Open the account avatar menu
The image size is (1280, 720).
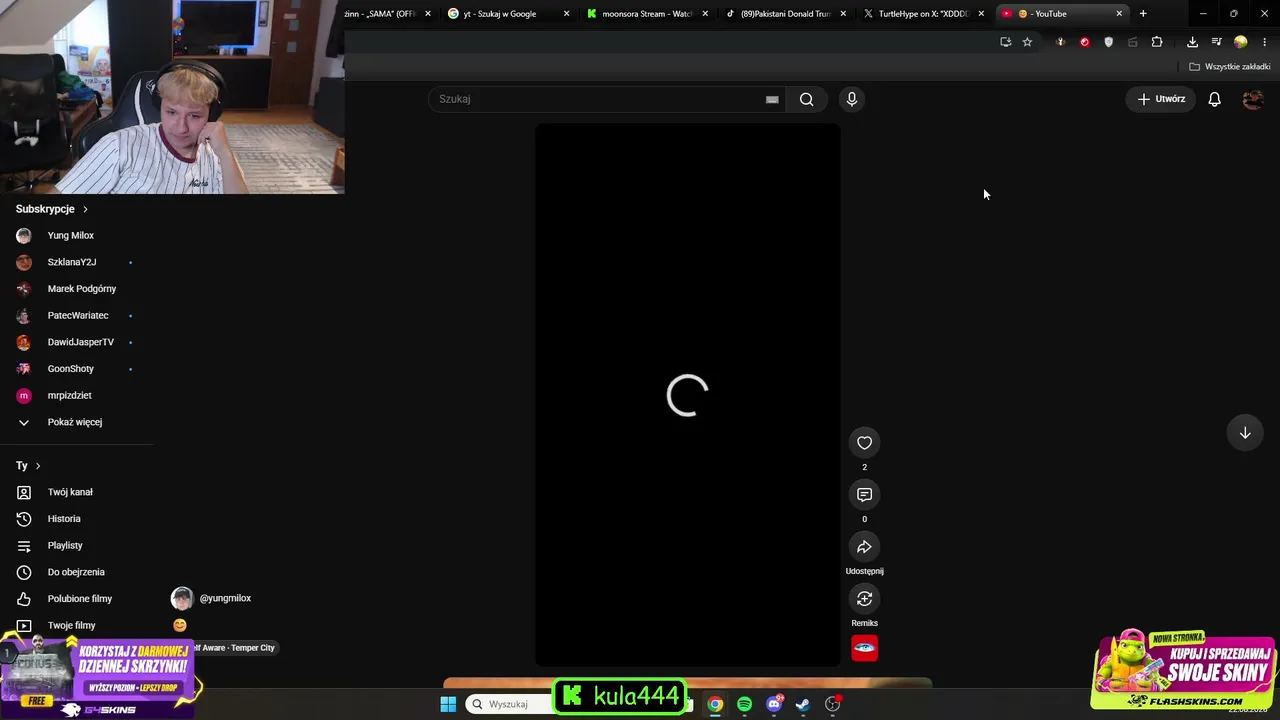point(1252,99)
